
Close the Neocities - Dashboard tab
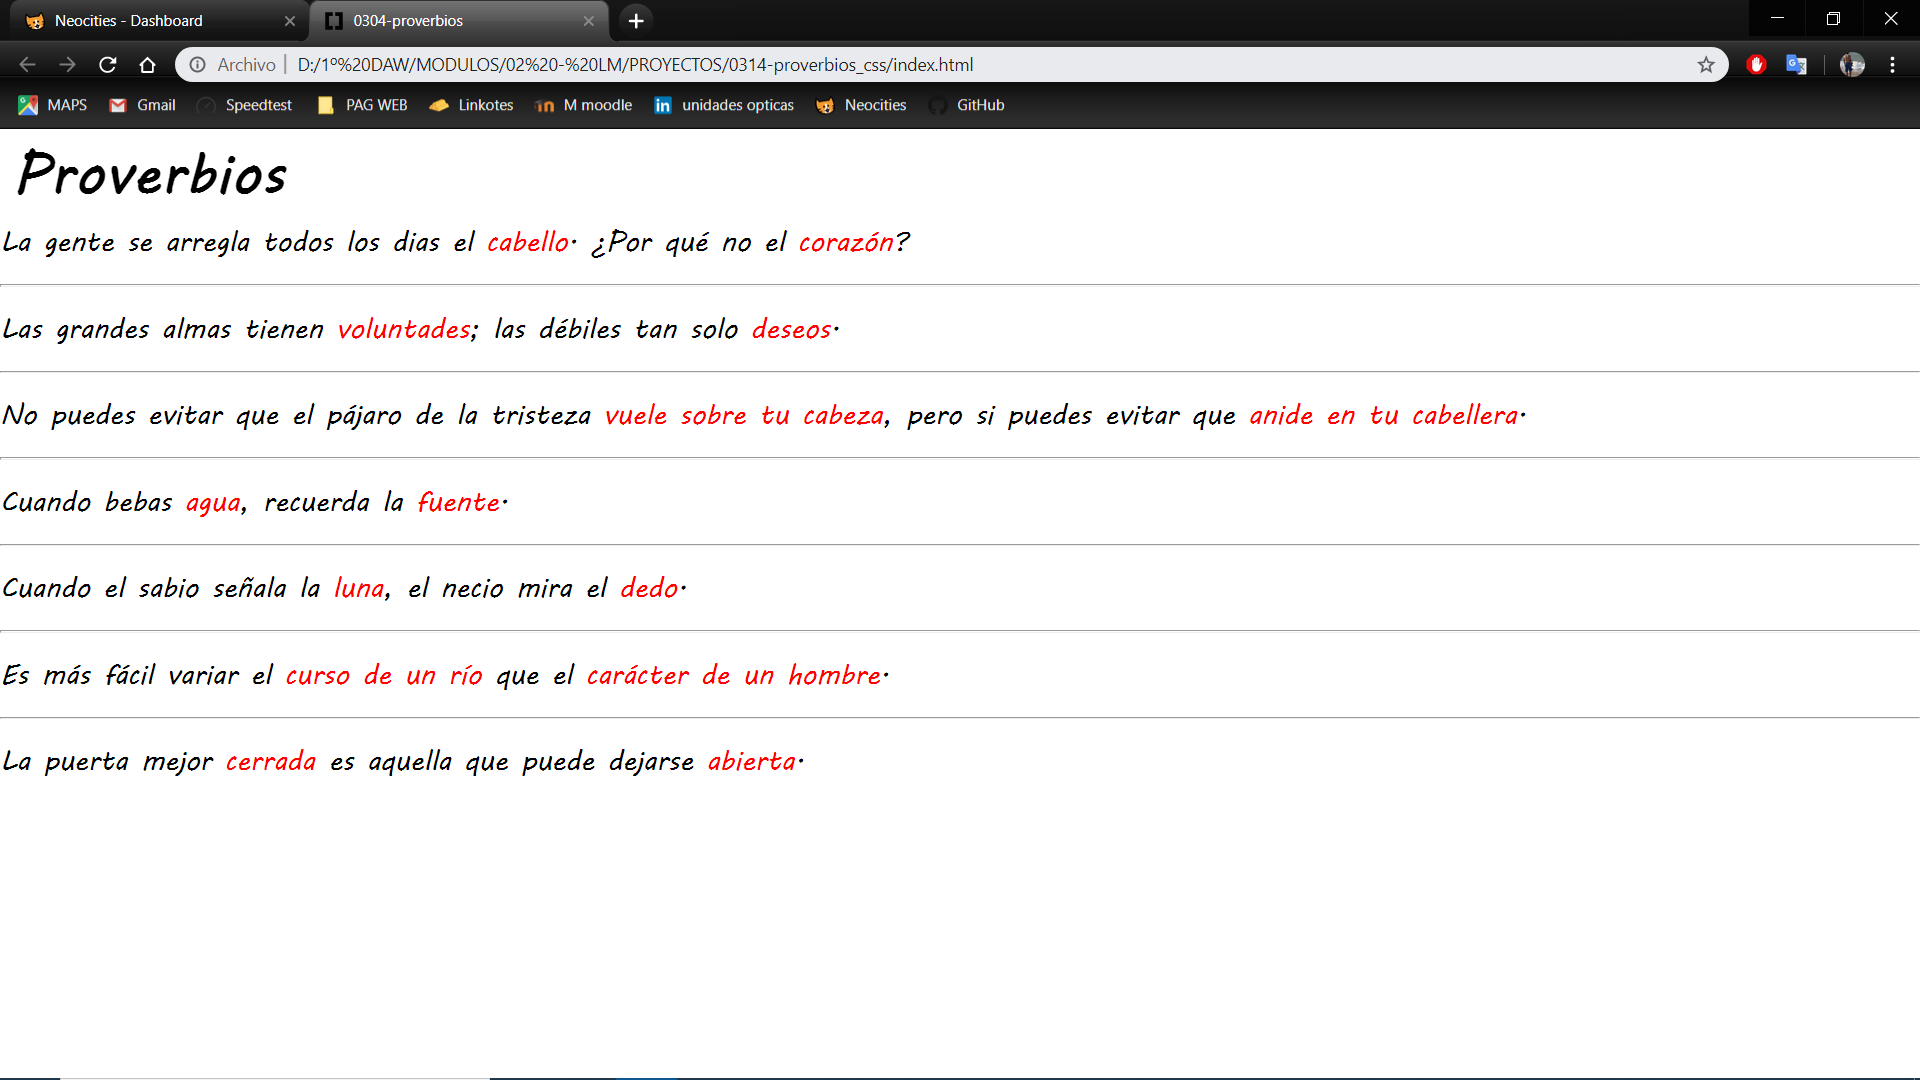[x=289, y=21]
